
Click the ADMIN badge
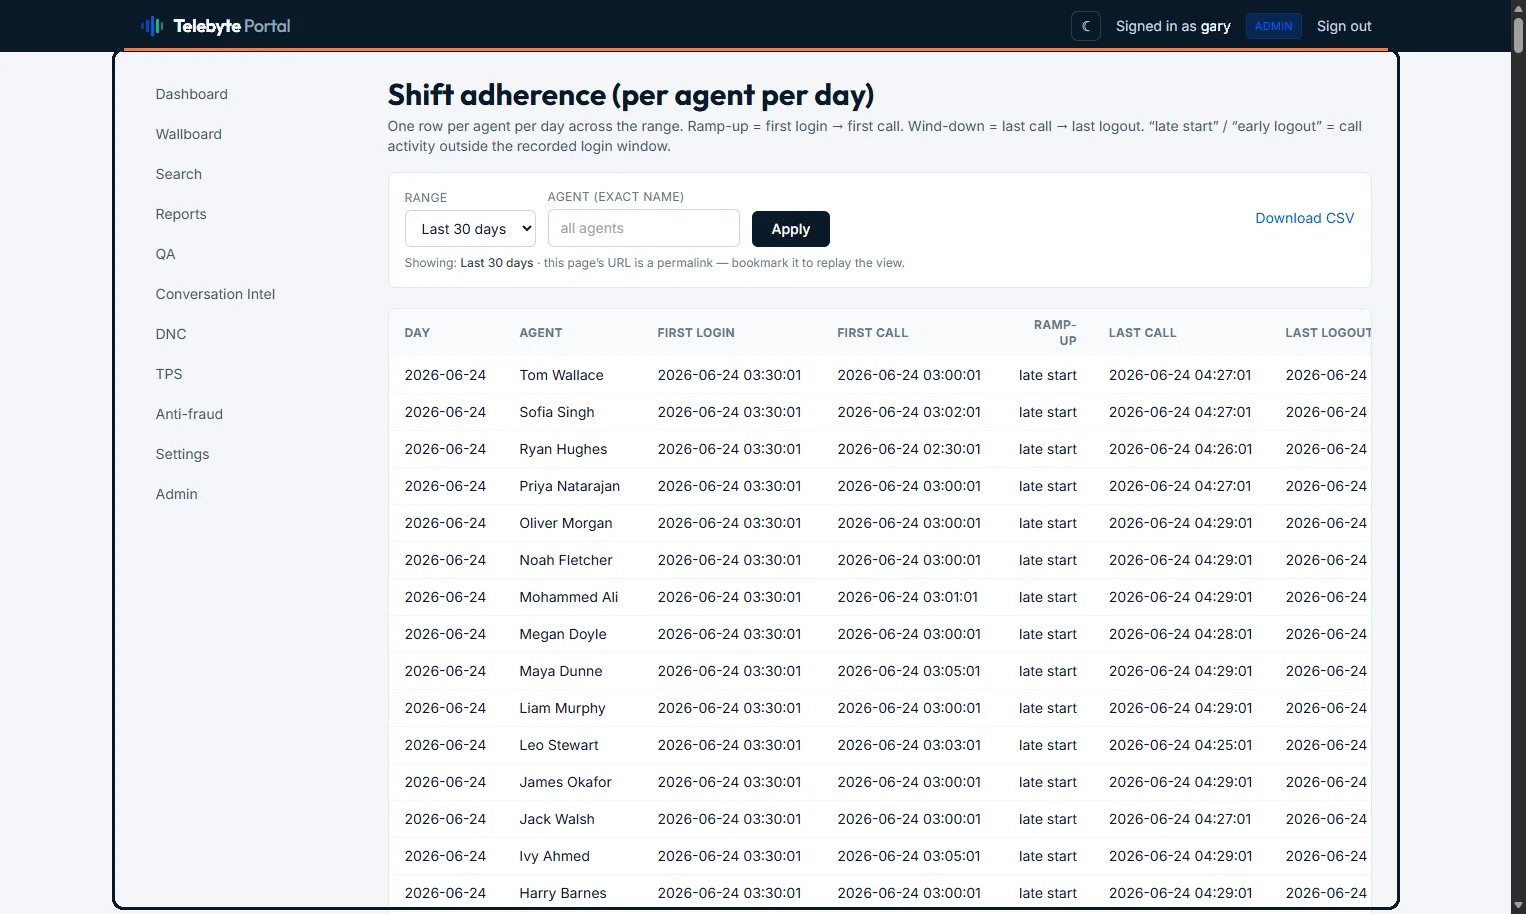[1274, 26]
